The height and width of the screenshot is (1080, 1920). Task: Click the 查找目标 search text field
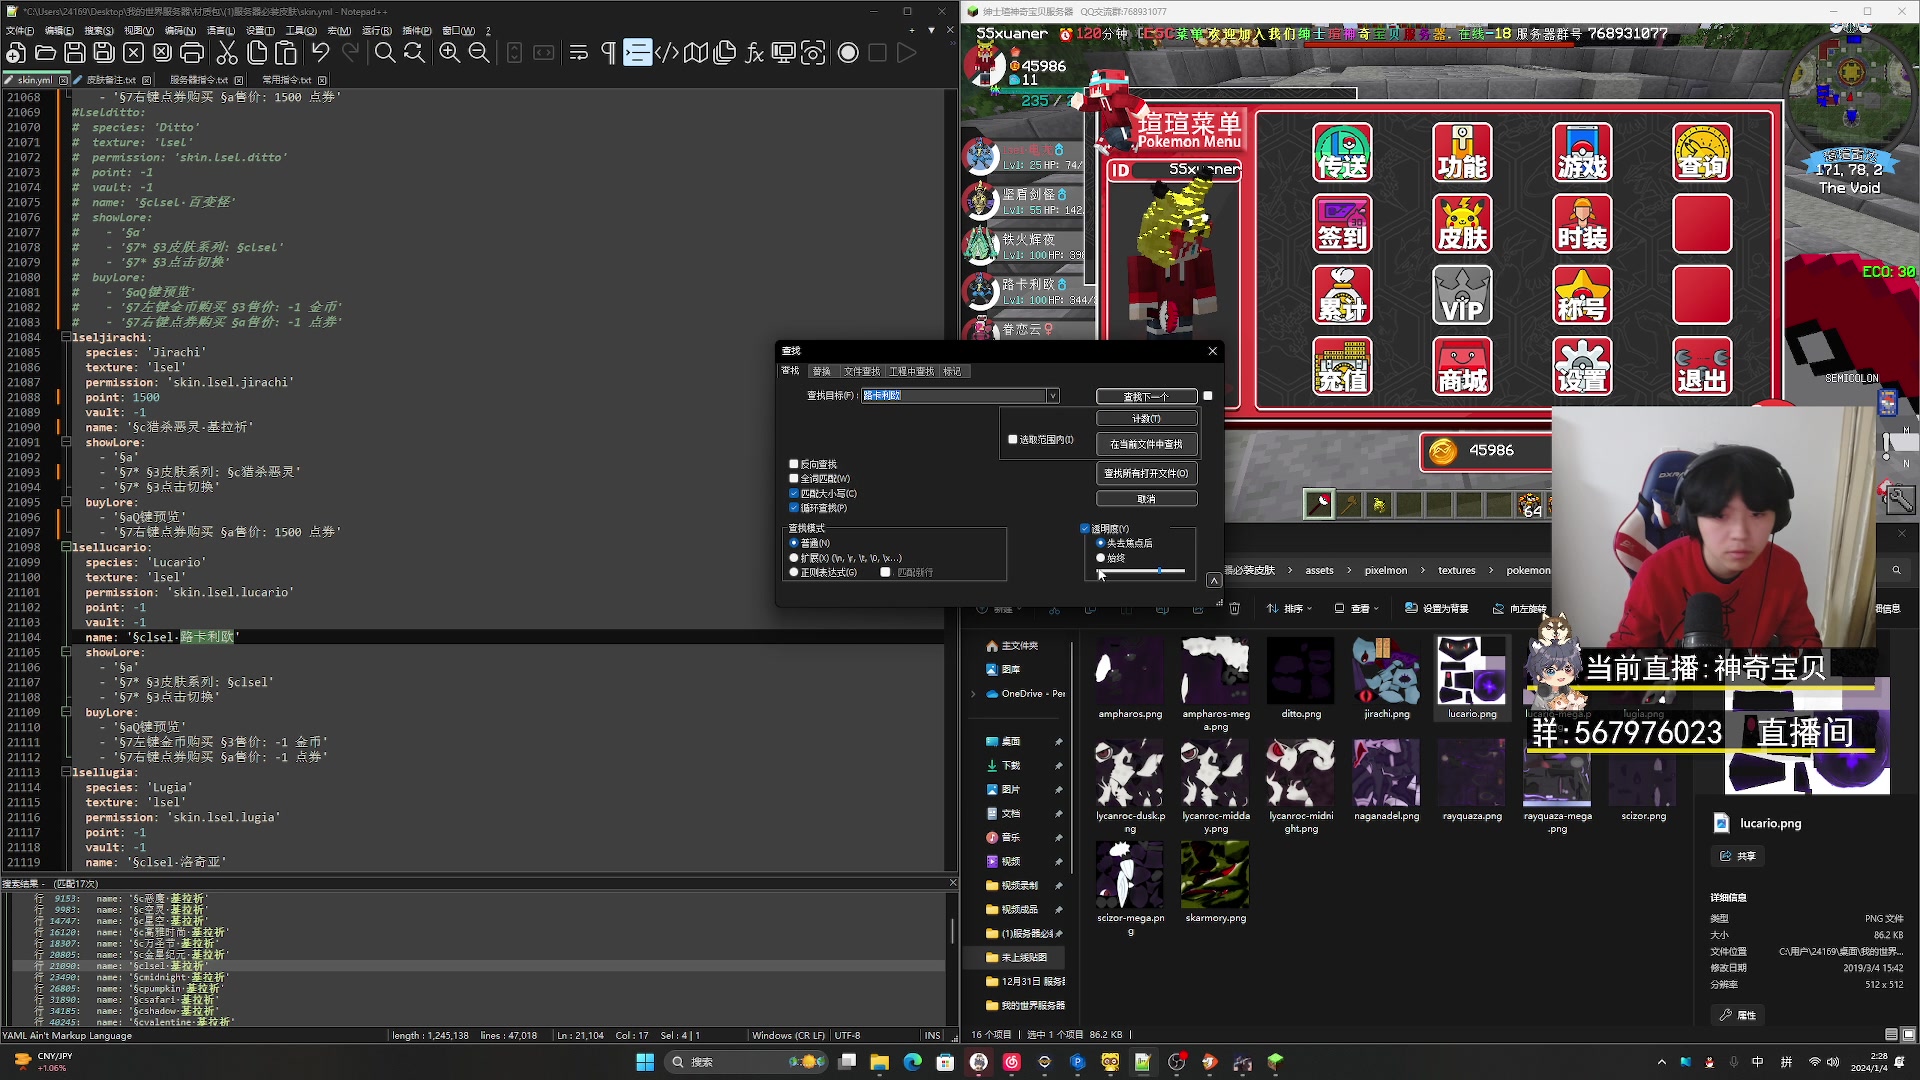953,396
